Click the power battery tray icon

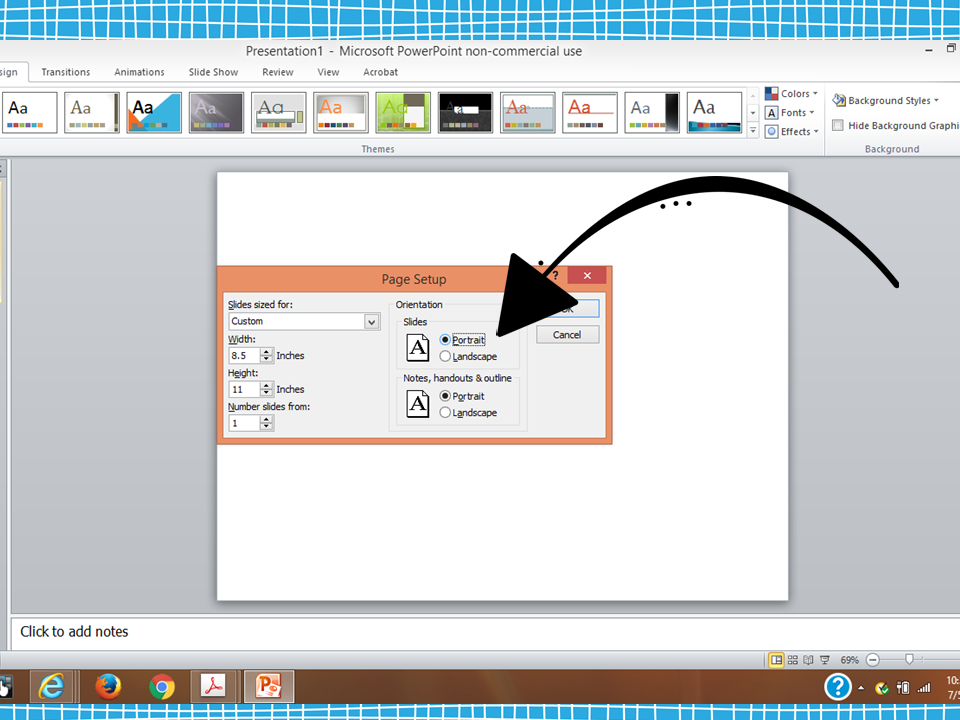(902, 688)
